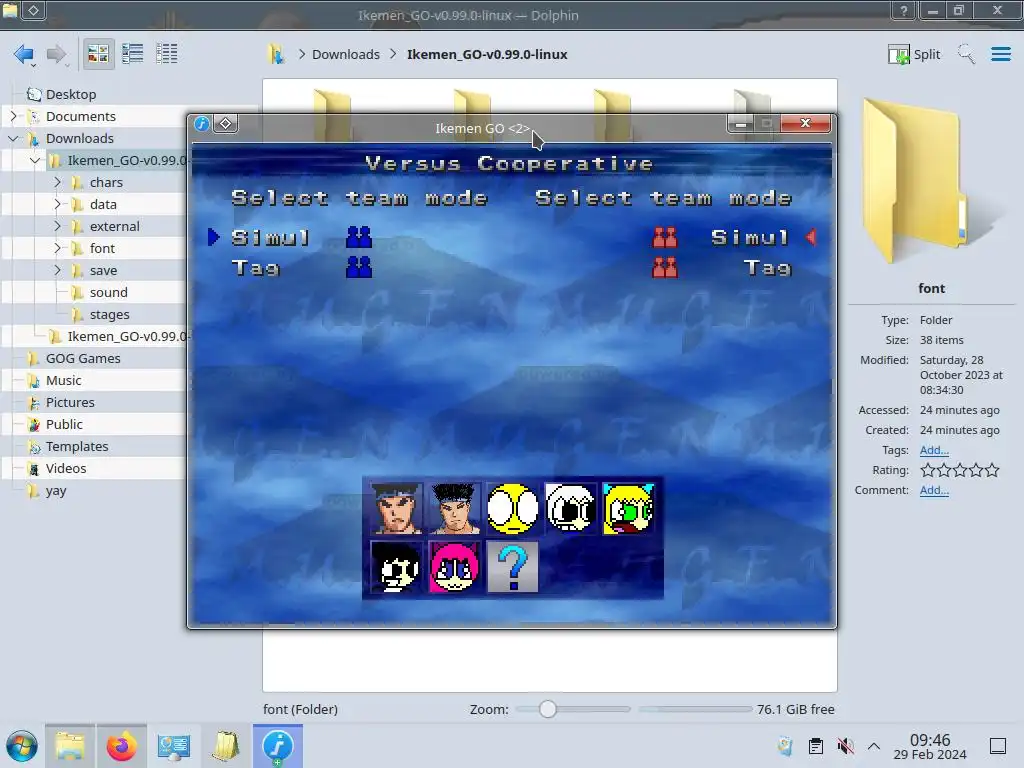
Task: Select the stages folder in tree
Action: (109, 314)
